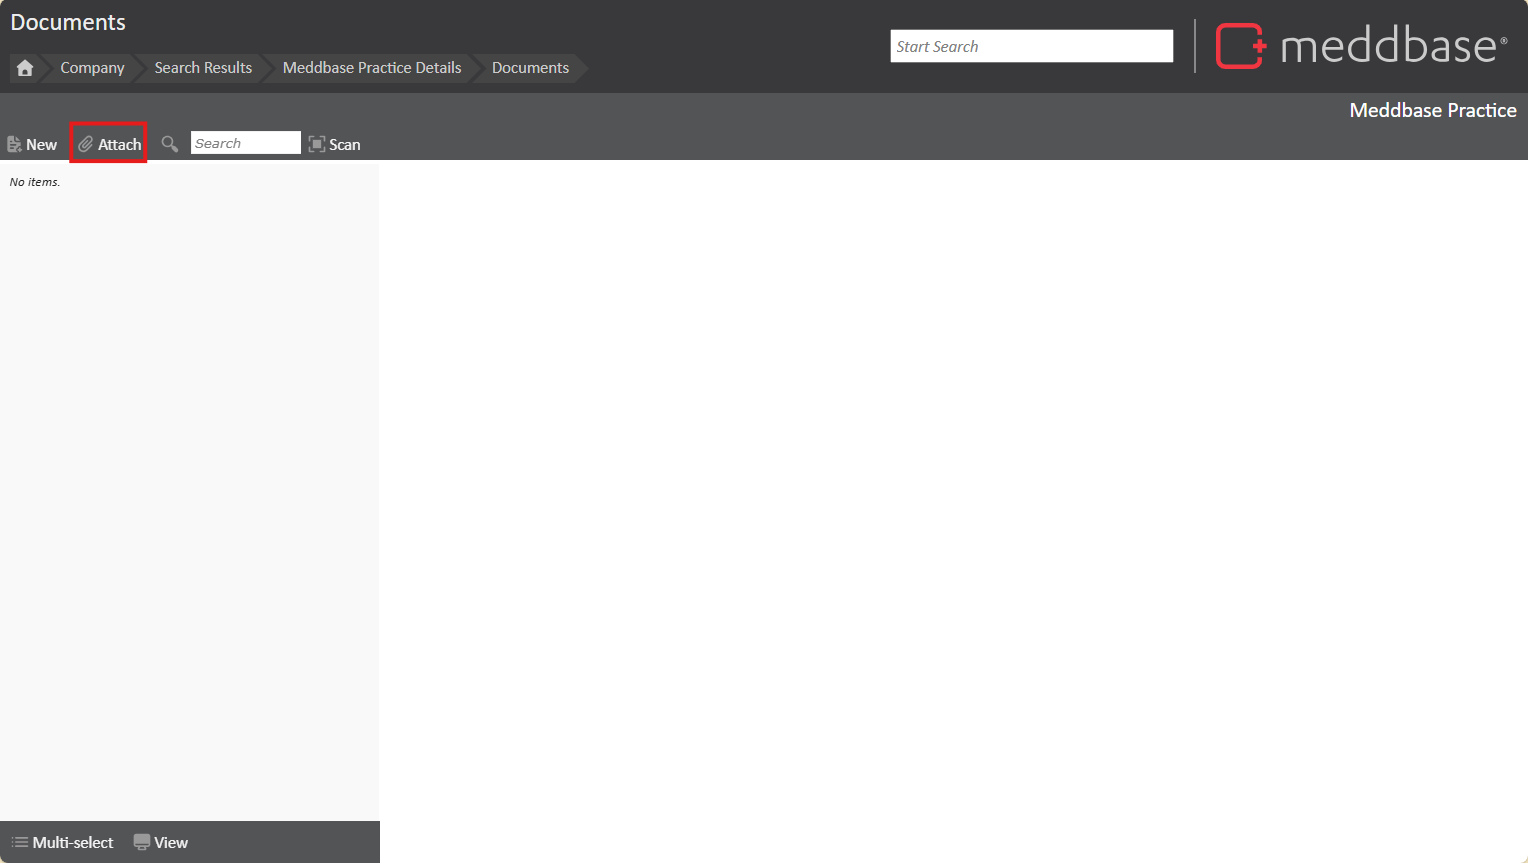Go to Company breadcrumb
Image resolution: width=1528 pixels, height=863 pixels.
click(92, 68)
